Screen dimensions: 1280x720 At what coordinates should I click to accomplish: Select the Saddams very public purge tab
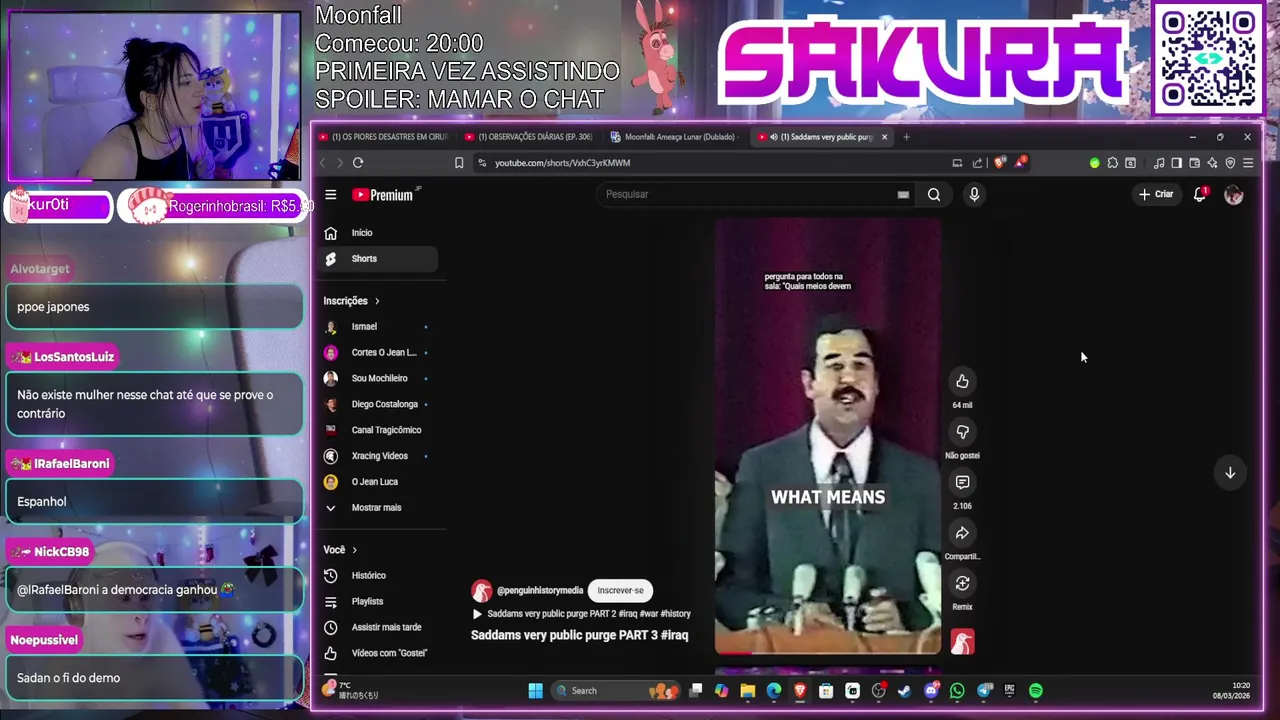[x=820, y=137]
